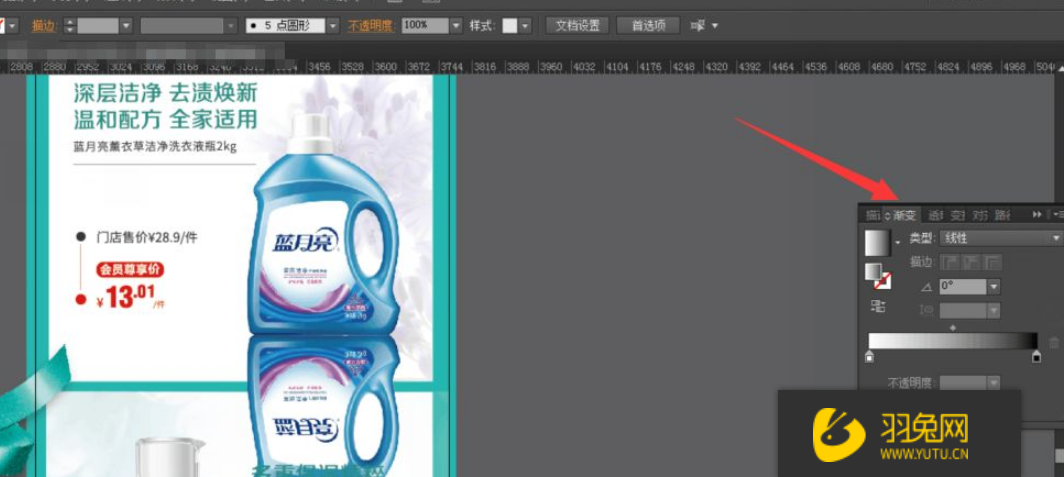The image size is (1064, 477).
Task: Open the 描边 stroke panel link
Action: 43,26
